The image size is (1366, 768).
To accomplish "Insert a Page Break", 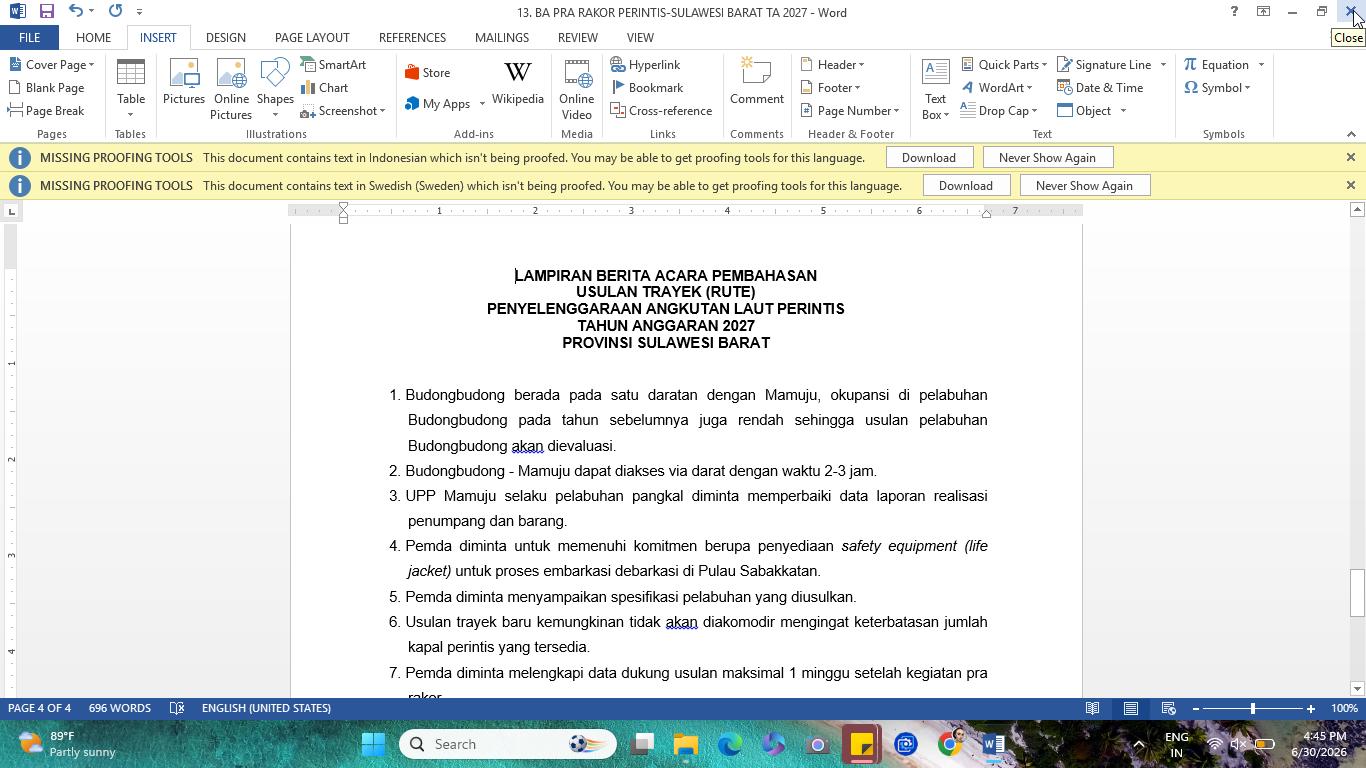I will (x=46, y=110).
